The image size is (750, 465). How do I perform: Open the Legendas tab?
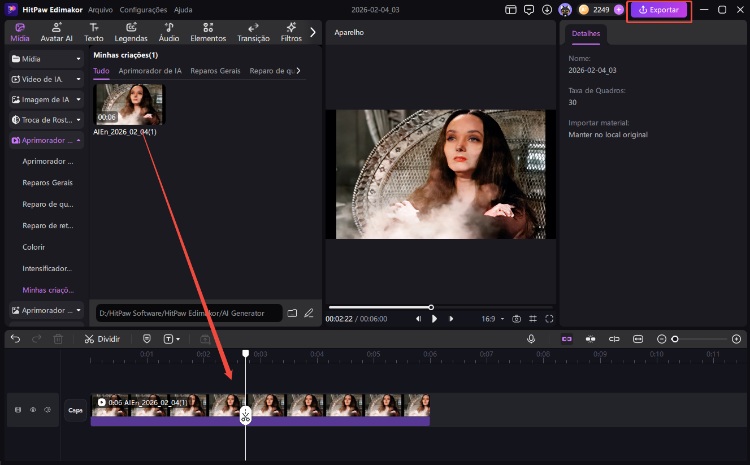(131, 33)
